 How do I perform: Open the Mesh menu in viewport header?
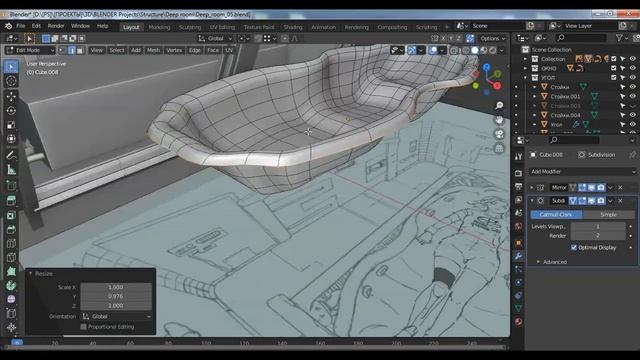tap(153, 50)
